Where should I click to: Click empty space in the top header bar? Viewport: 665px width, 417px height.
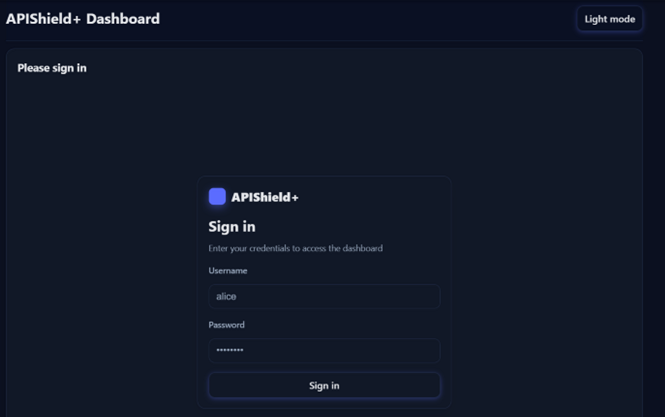[x=370, y=19]
